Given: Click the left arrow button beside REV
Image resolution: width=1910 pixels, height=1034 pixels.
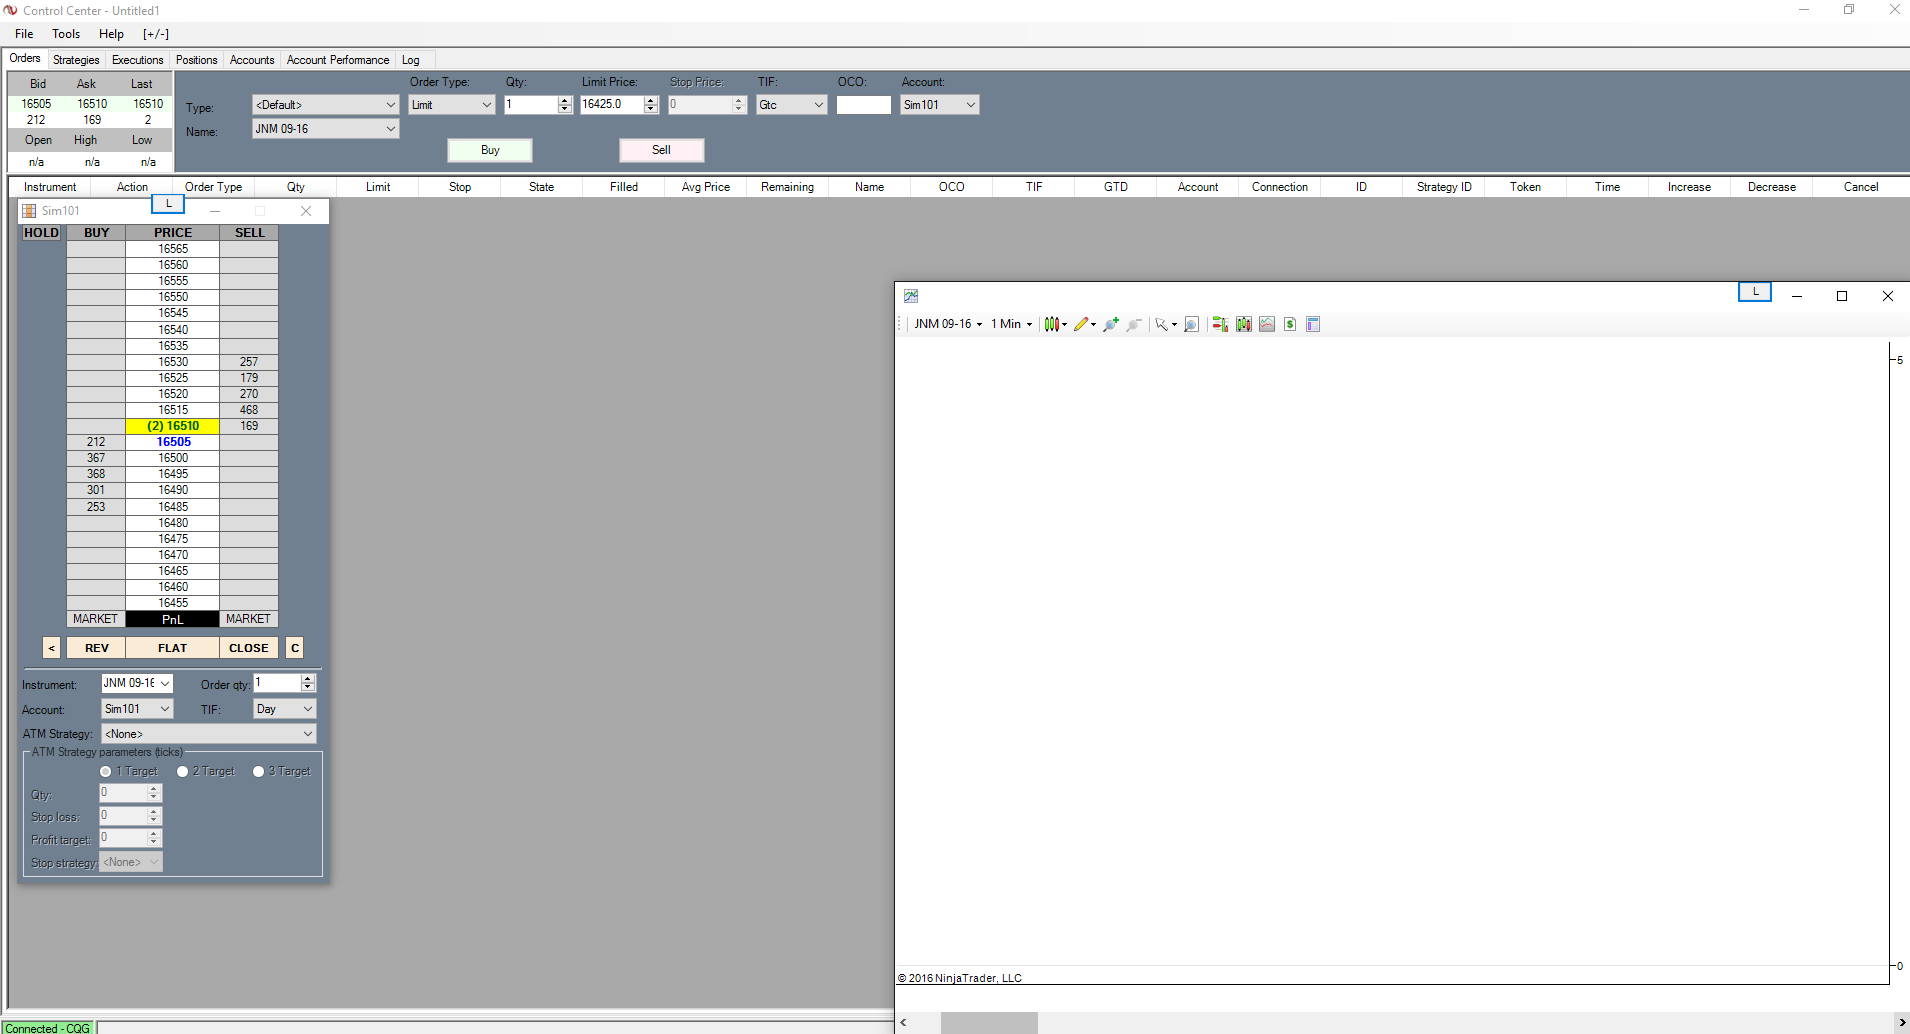Looking at the screenshot, I should pyautogui.click(x=52, y=648).
